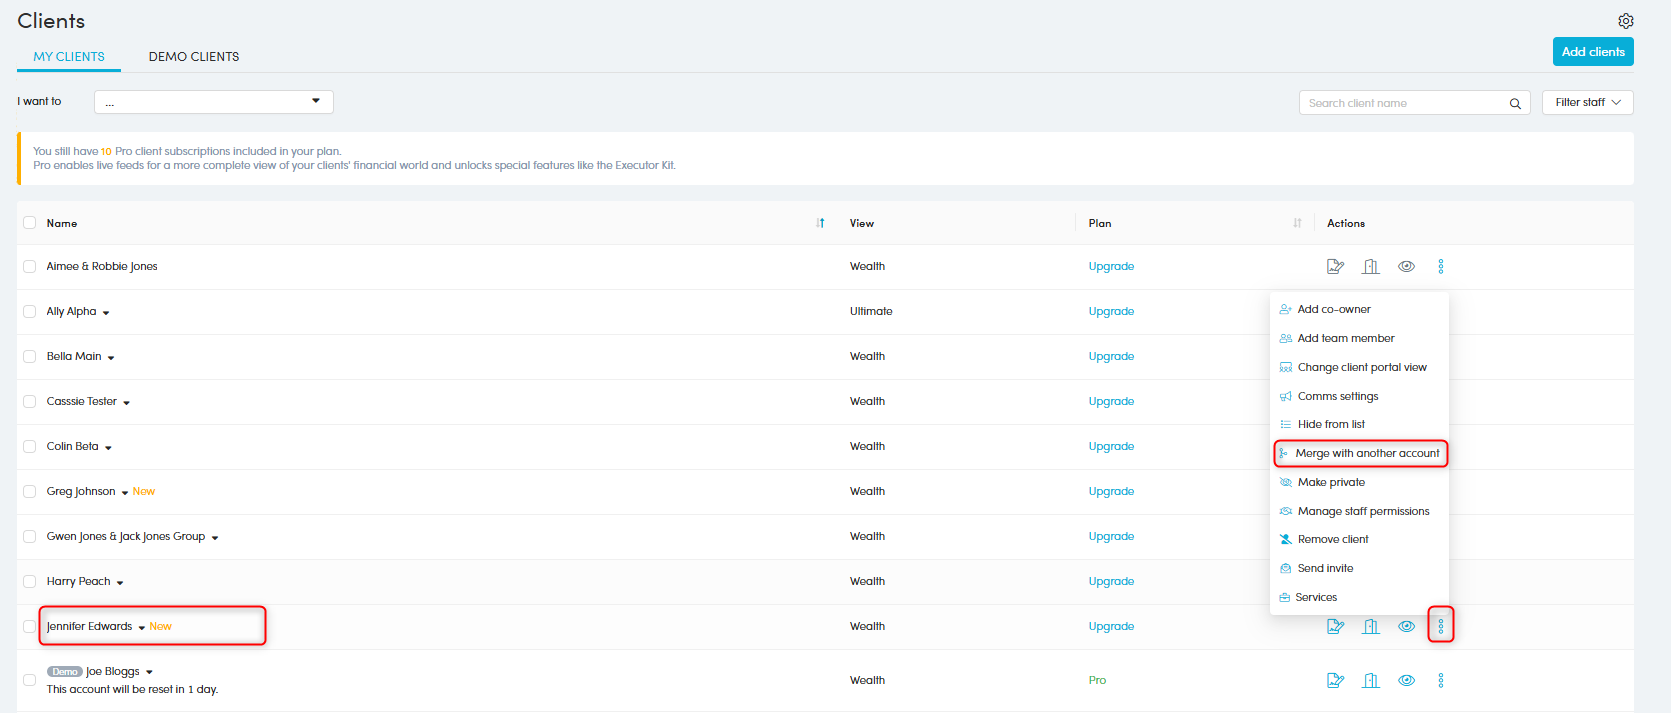
Task: Open three-dot menu for Aimee & Robbie Jones
Action: 1440,266
